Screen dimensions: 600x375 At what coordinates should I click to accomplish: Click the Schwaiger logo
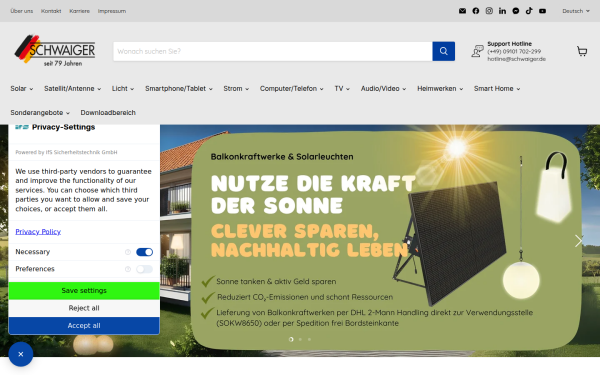pos(55,51)
